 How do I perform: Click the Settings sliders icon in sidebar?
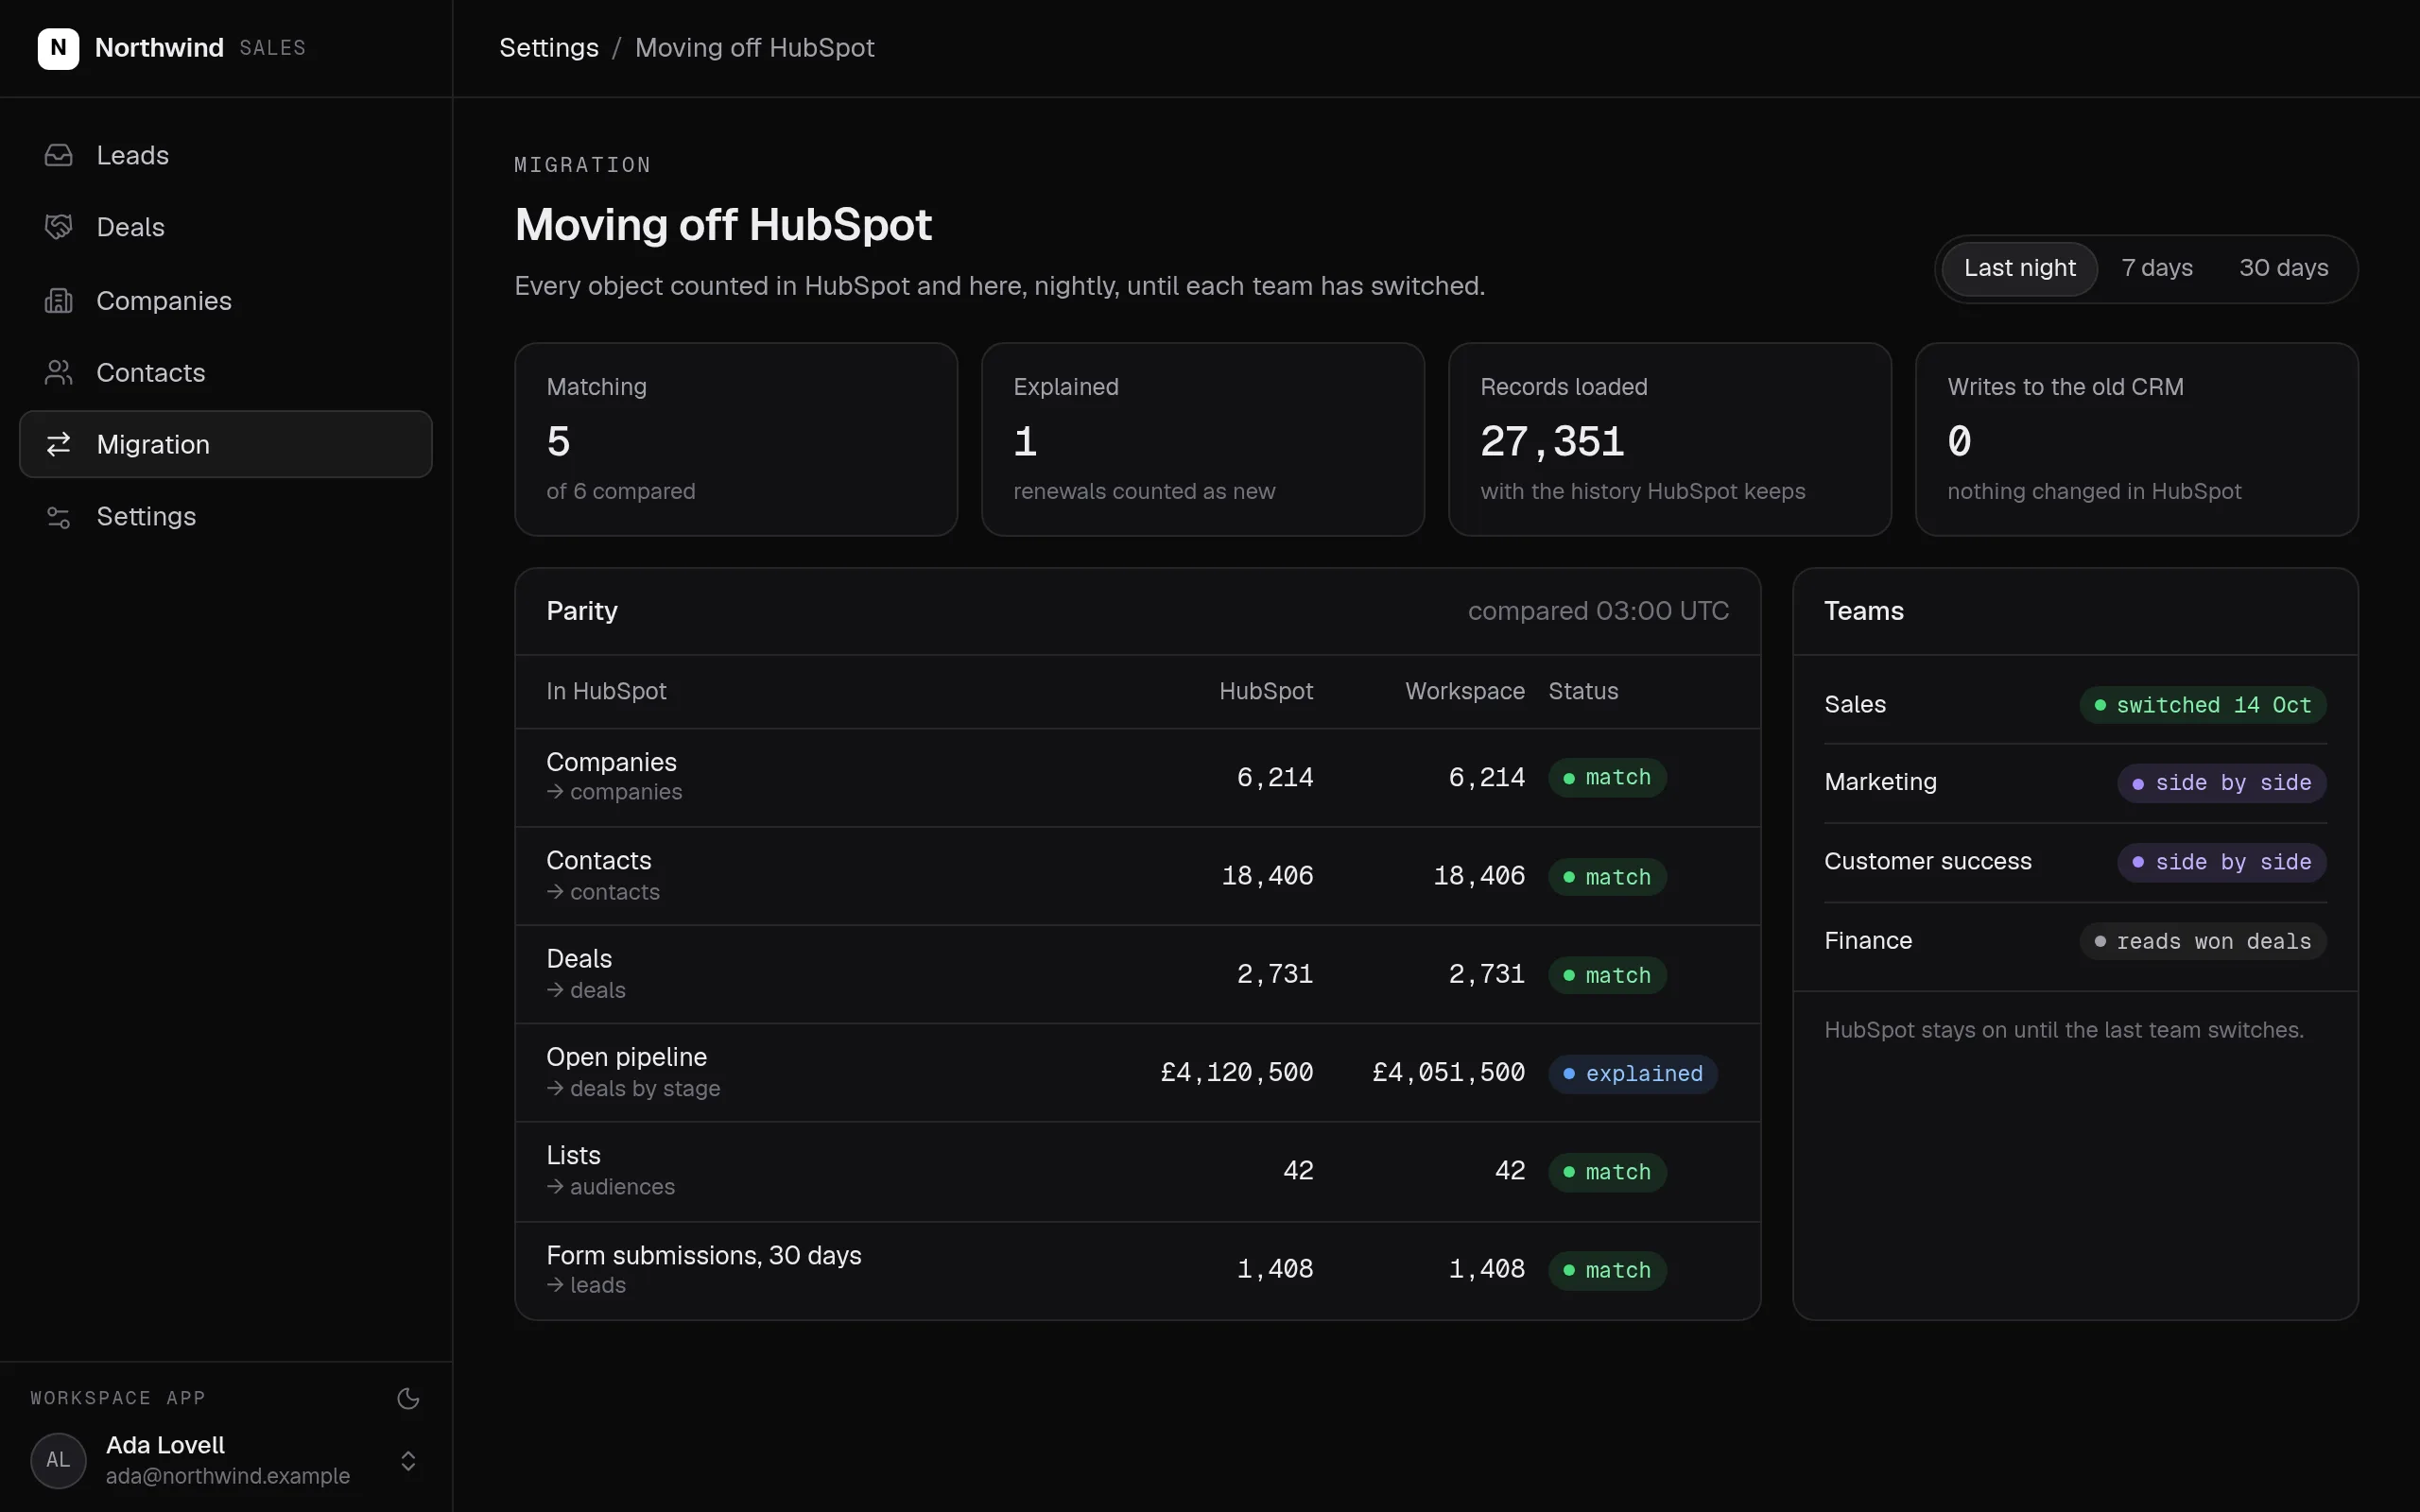point(58,516)
